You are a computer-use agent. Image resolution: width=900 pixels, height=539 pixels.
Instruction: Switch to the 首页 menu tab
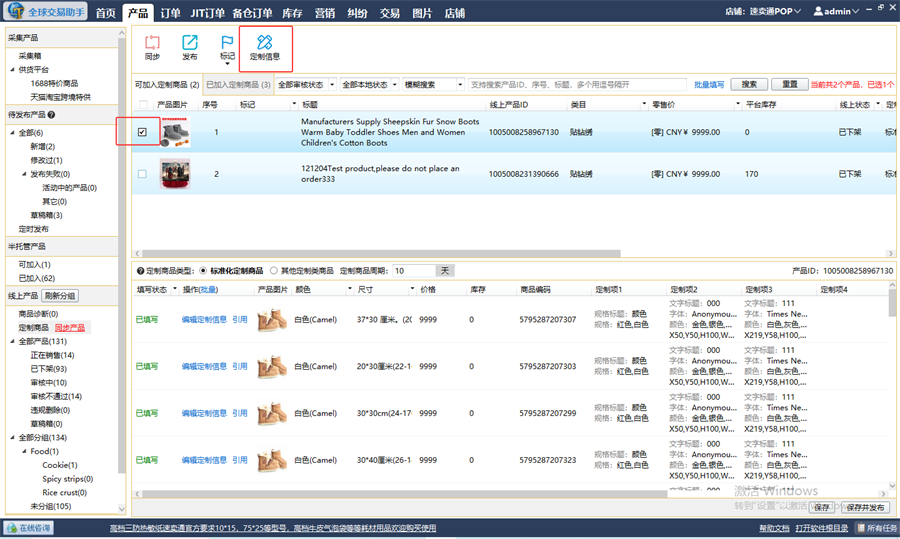(106, 13)
